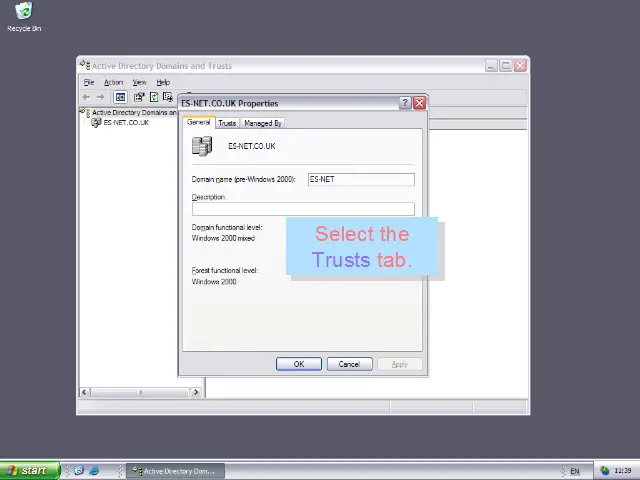Open the Recycle Bin desktop icon
This screenshot has height=480, width=640.
[x=24, y=17]
